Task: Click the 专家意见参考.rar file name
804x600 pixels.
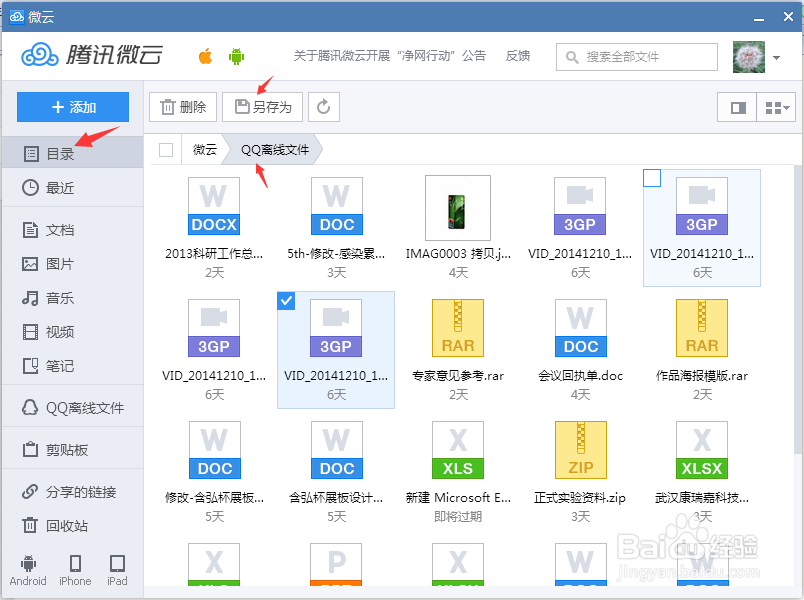Action: point(458,376)
